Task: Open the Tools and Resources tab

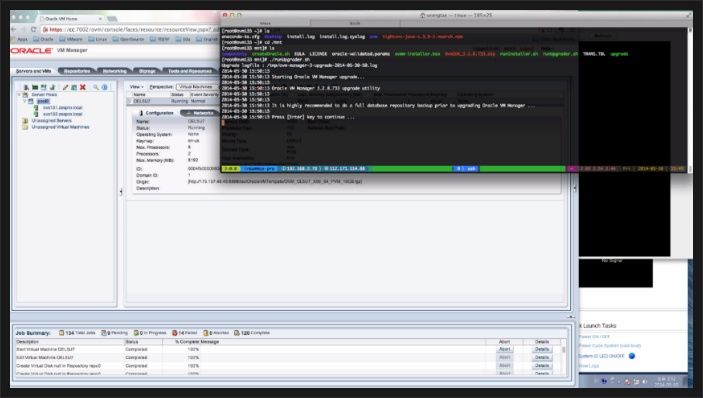Action: point(189,71)
